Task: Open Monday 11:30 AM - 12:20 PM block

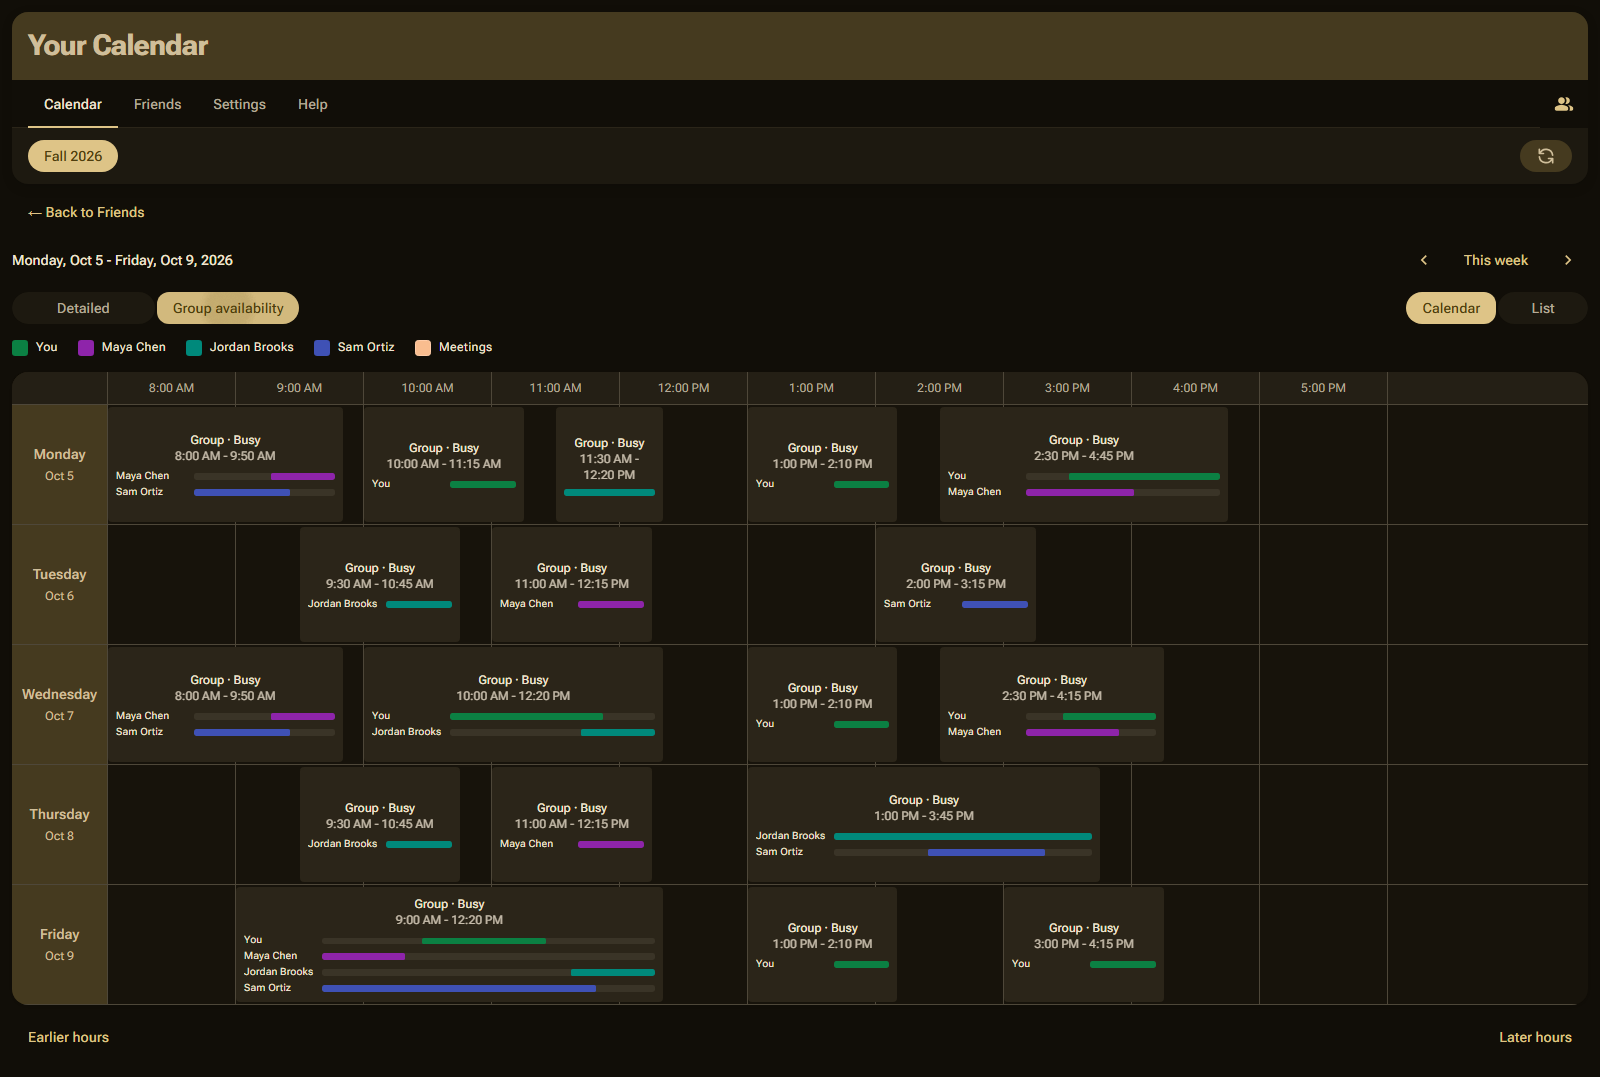Action: pyautogui.click(x=609, y=464)
